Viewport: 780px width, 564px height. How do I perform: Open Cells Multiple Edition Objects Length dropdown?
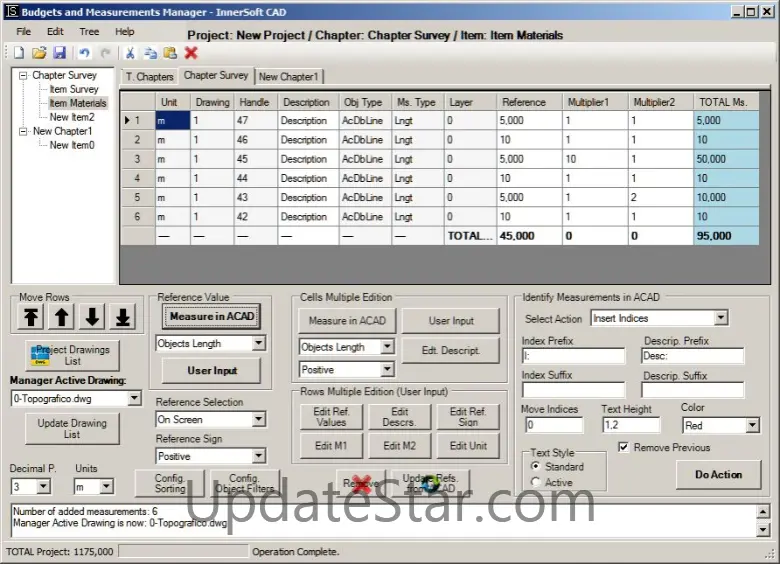point(387,347)
